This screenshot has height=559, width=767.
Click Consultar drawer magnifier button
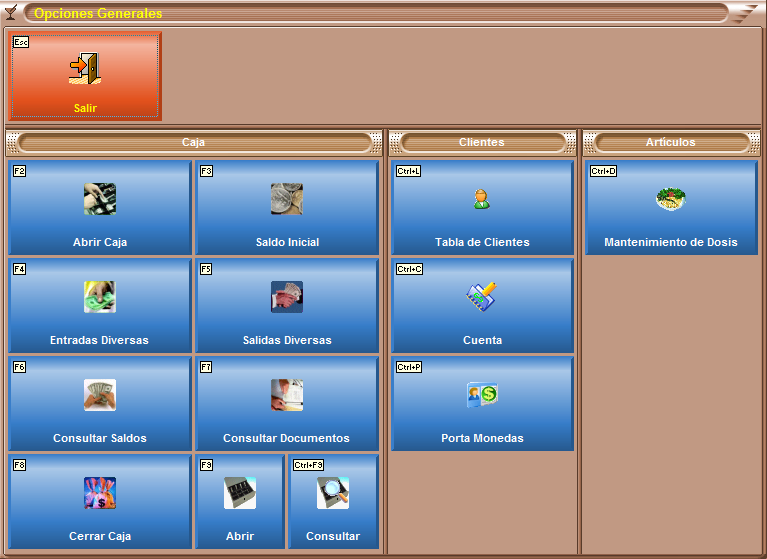(334, 502)
